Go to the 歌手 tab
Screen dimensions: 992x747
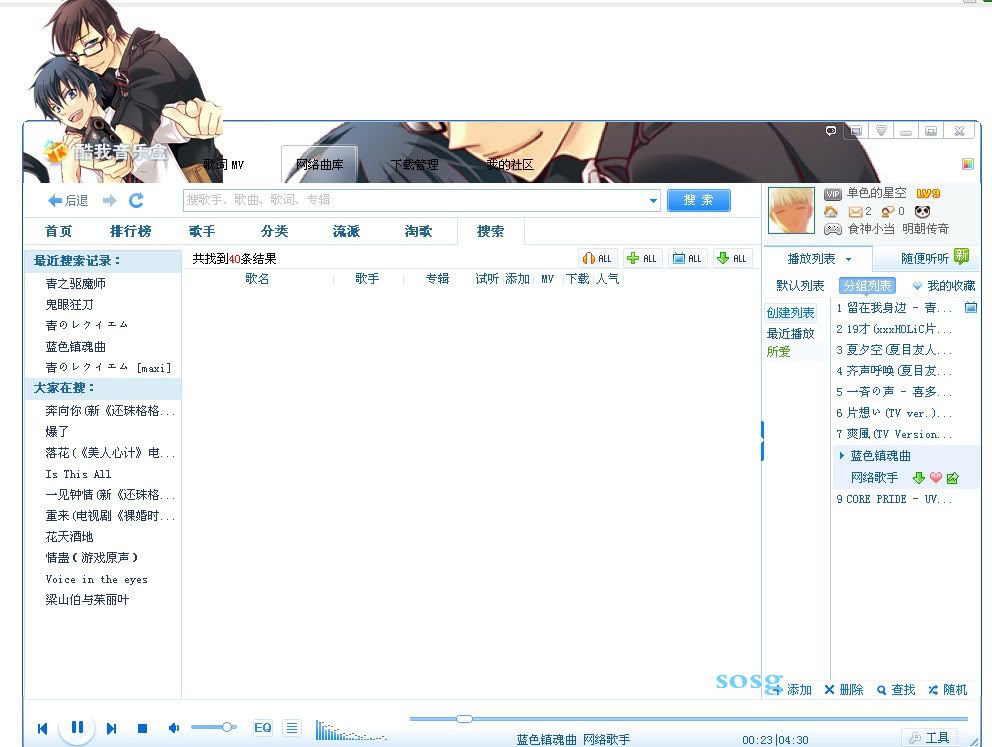[202, 232]
